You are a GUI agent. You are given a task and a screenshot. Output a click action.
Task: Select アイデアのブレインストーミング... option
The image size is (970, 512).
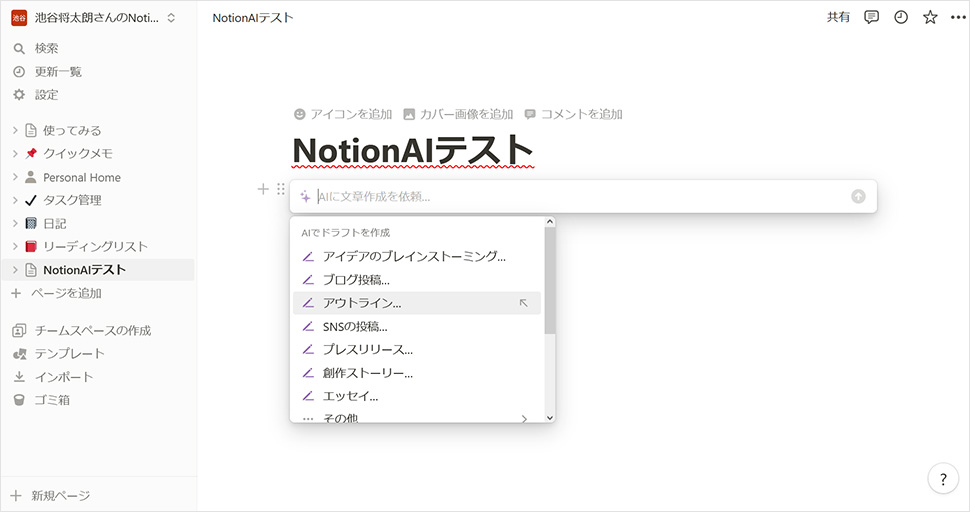[x=416, y=256]
